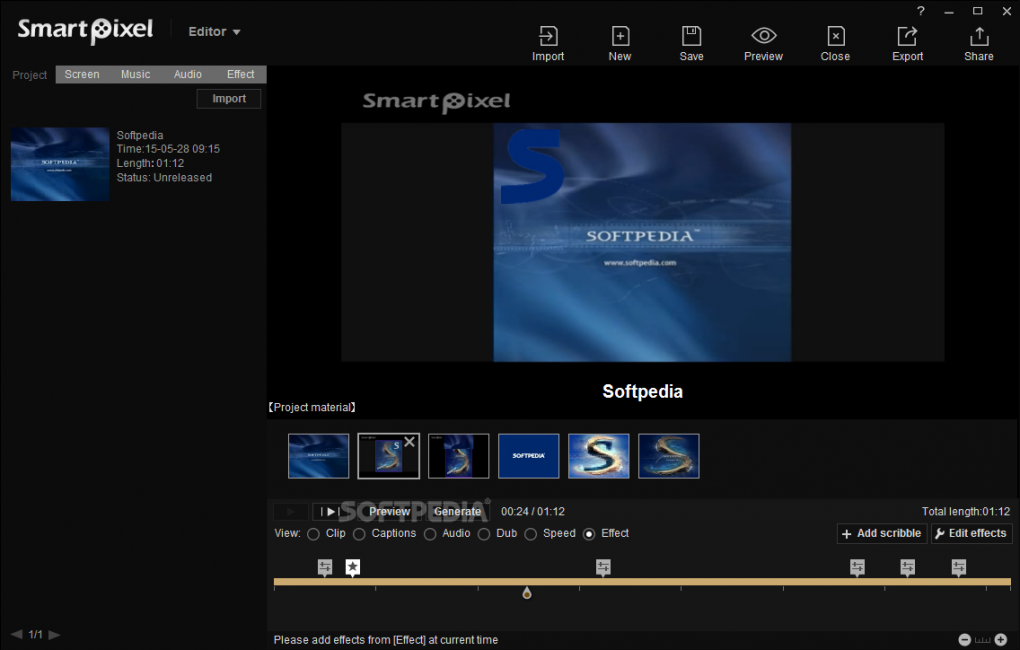The width and height of the screenshot is (1020, 650).
Task: Select the Effect view radio button
Action: 589,534
